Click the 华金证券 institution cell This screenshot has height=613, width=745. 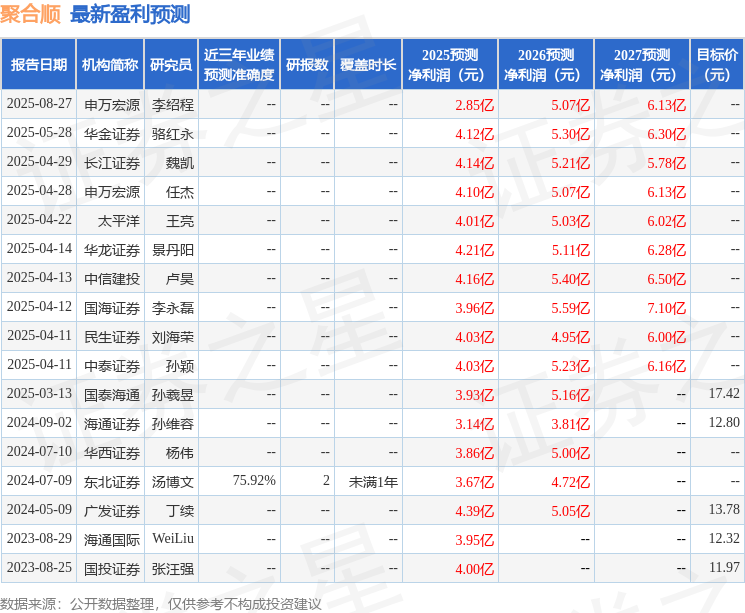[112, 134]
